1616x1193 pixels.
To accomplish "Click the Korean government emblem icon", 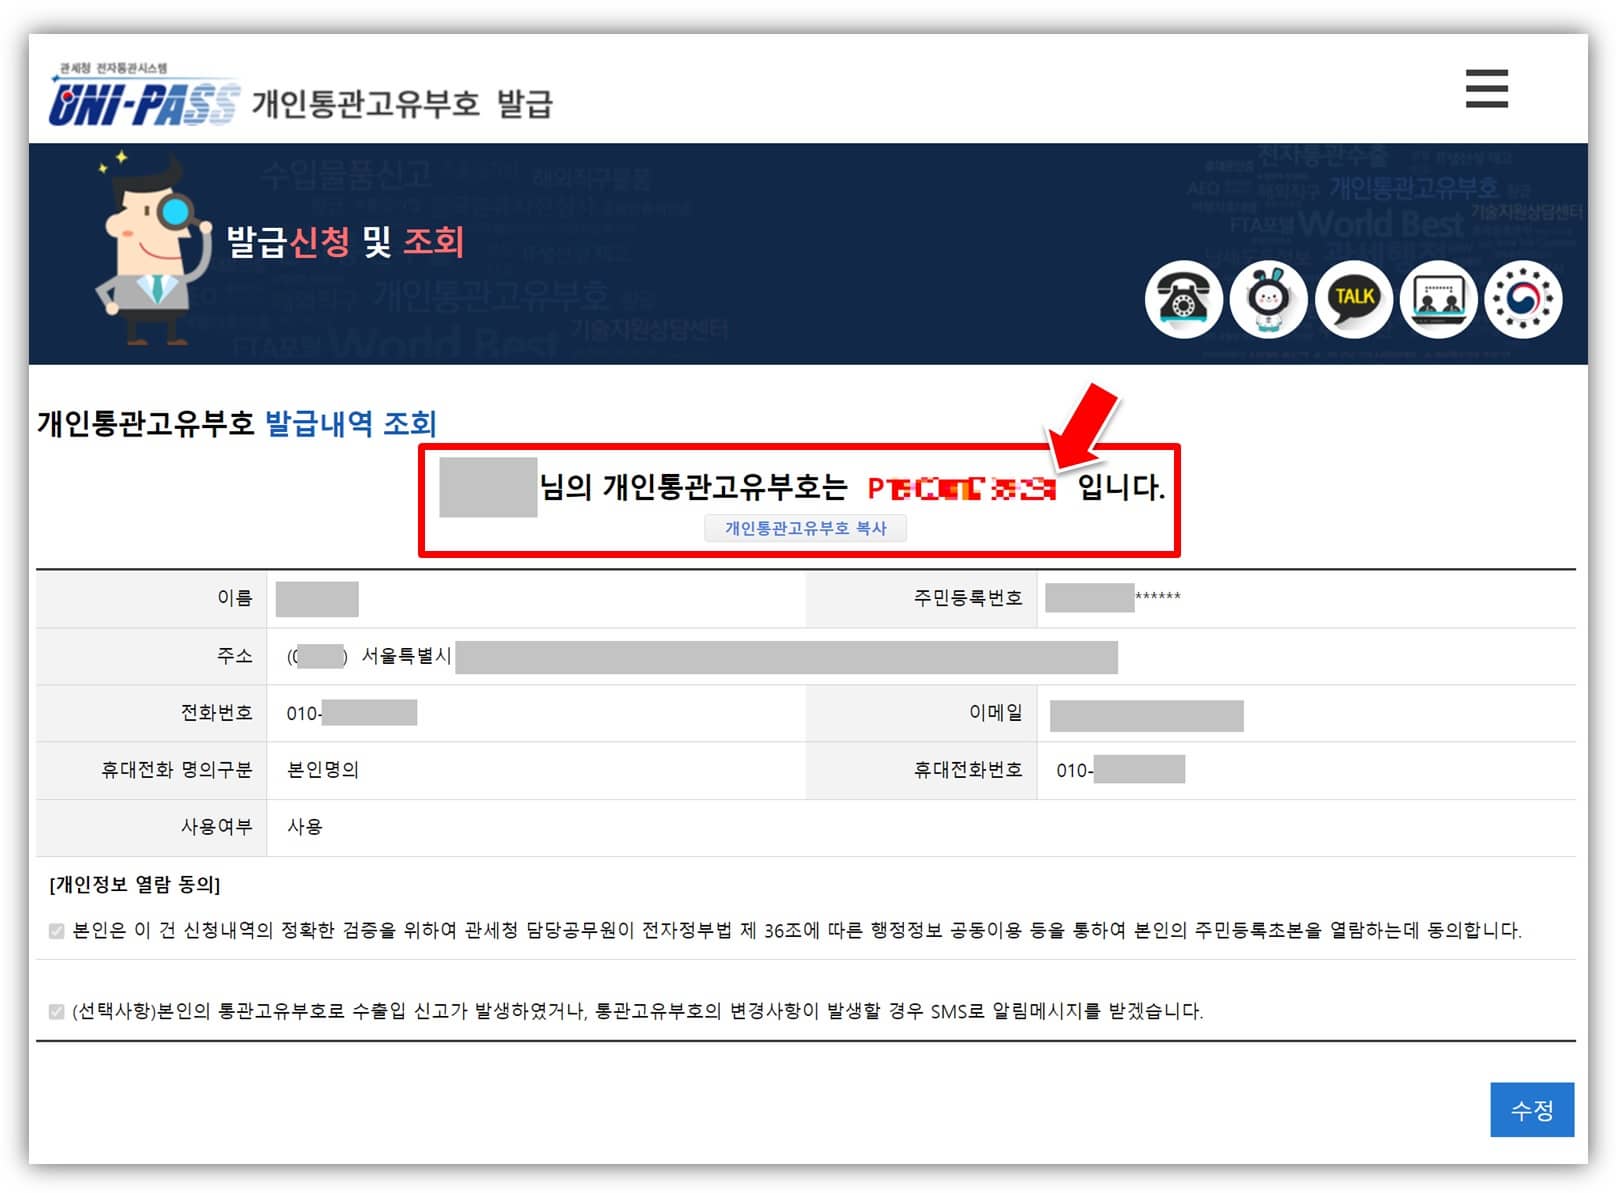I will click(1523, 300).
